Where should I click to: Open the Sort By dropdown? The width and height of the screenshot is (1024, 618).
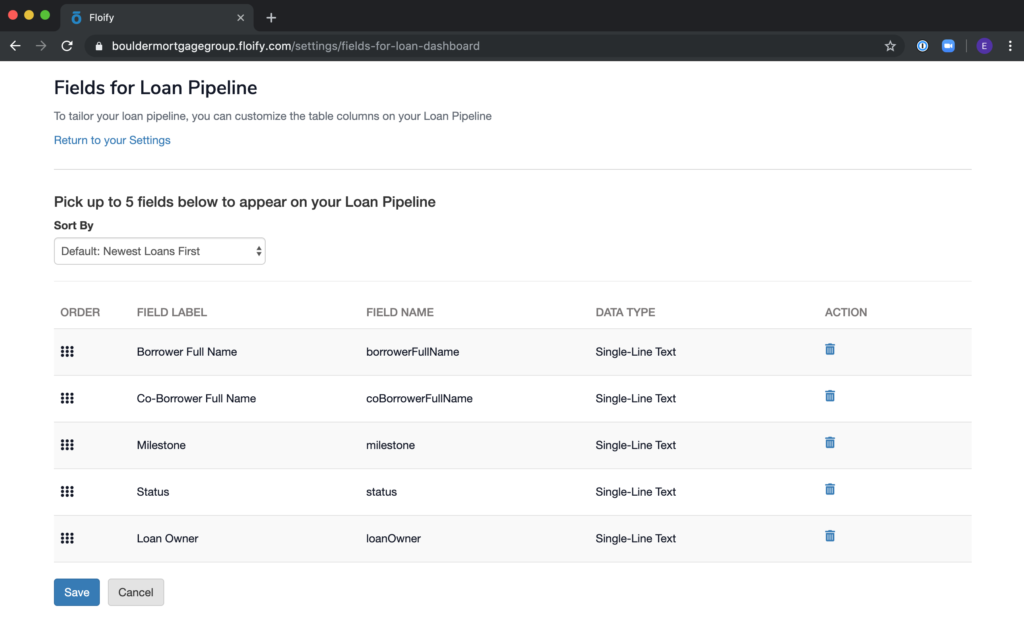[x=159, y=251]
